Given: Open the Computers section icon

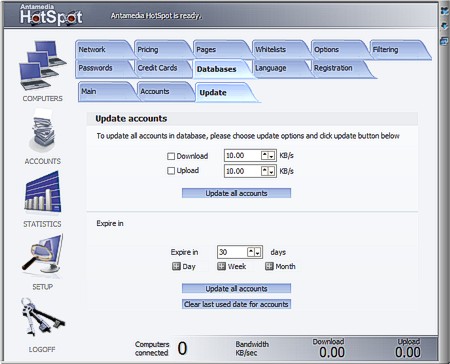Looking at the screenshot, I should (x=42, y=65).
